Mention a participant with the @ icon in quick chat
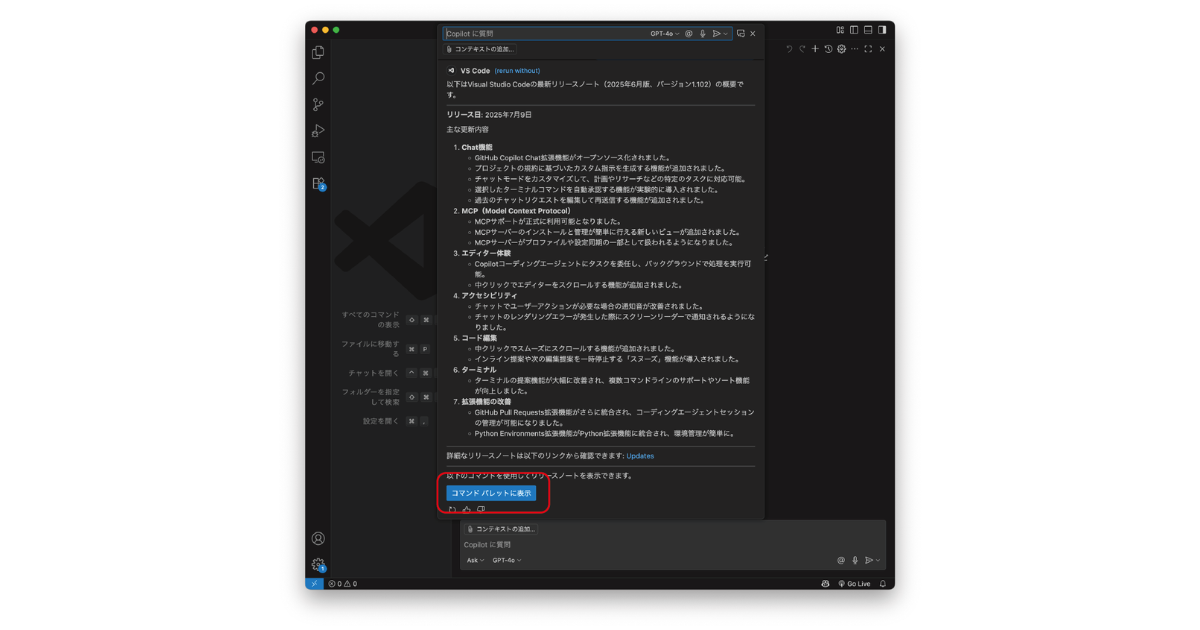Viewport: 1200px width, 630px height. pos(689,34)
